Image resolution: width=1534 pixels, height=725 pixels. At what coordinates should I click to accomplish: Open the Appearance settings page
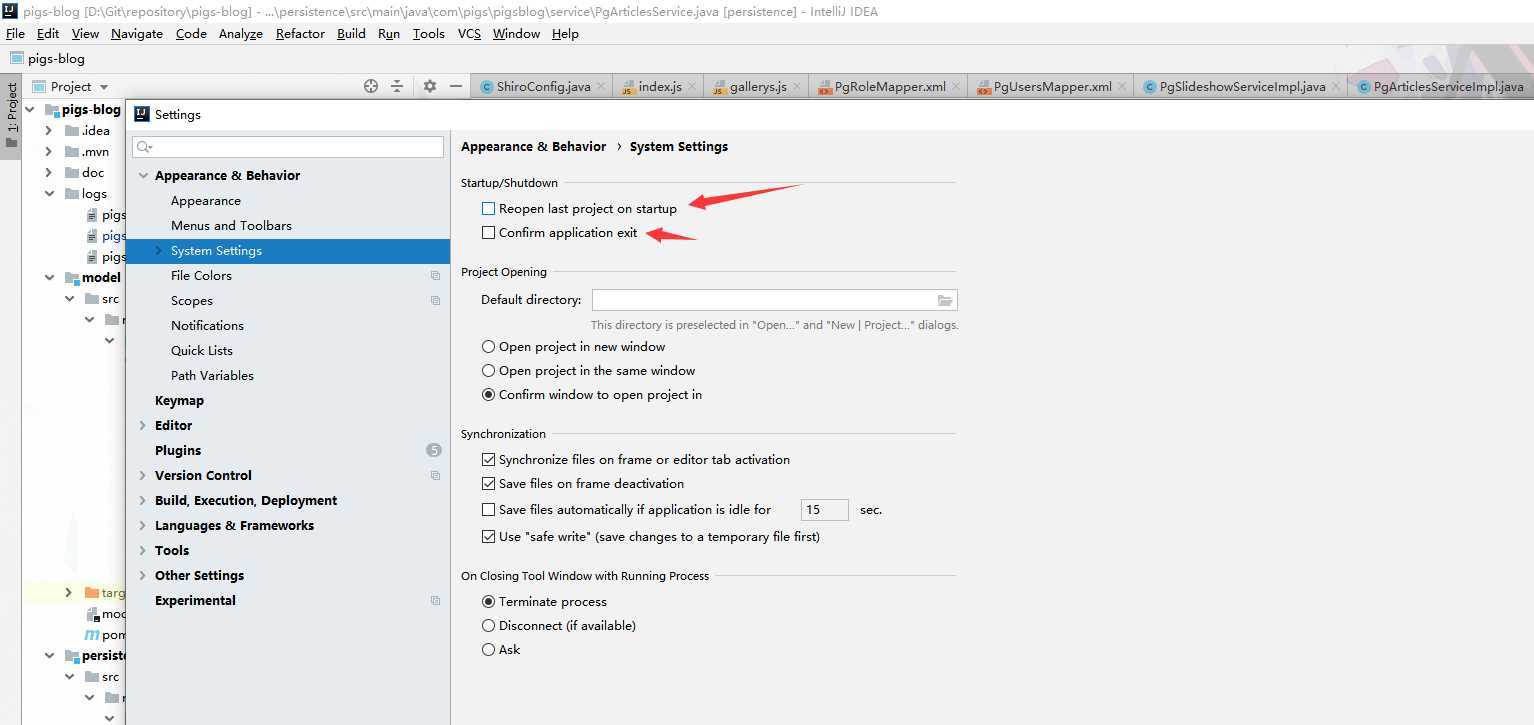click(205, 201)
